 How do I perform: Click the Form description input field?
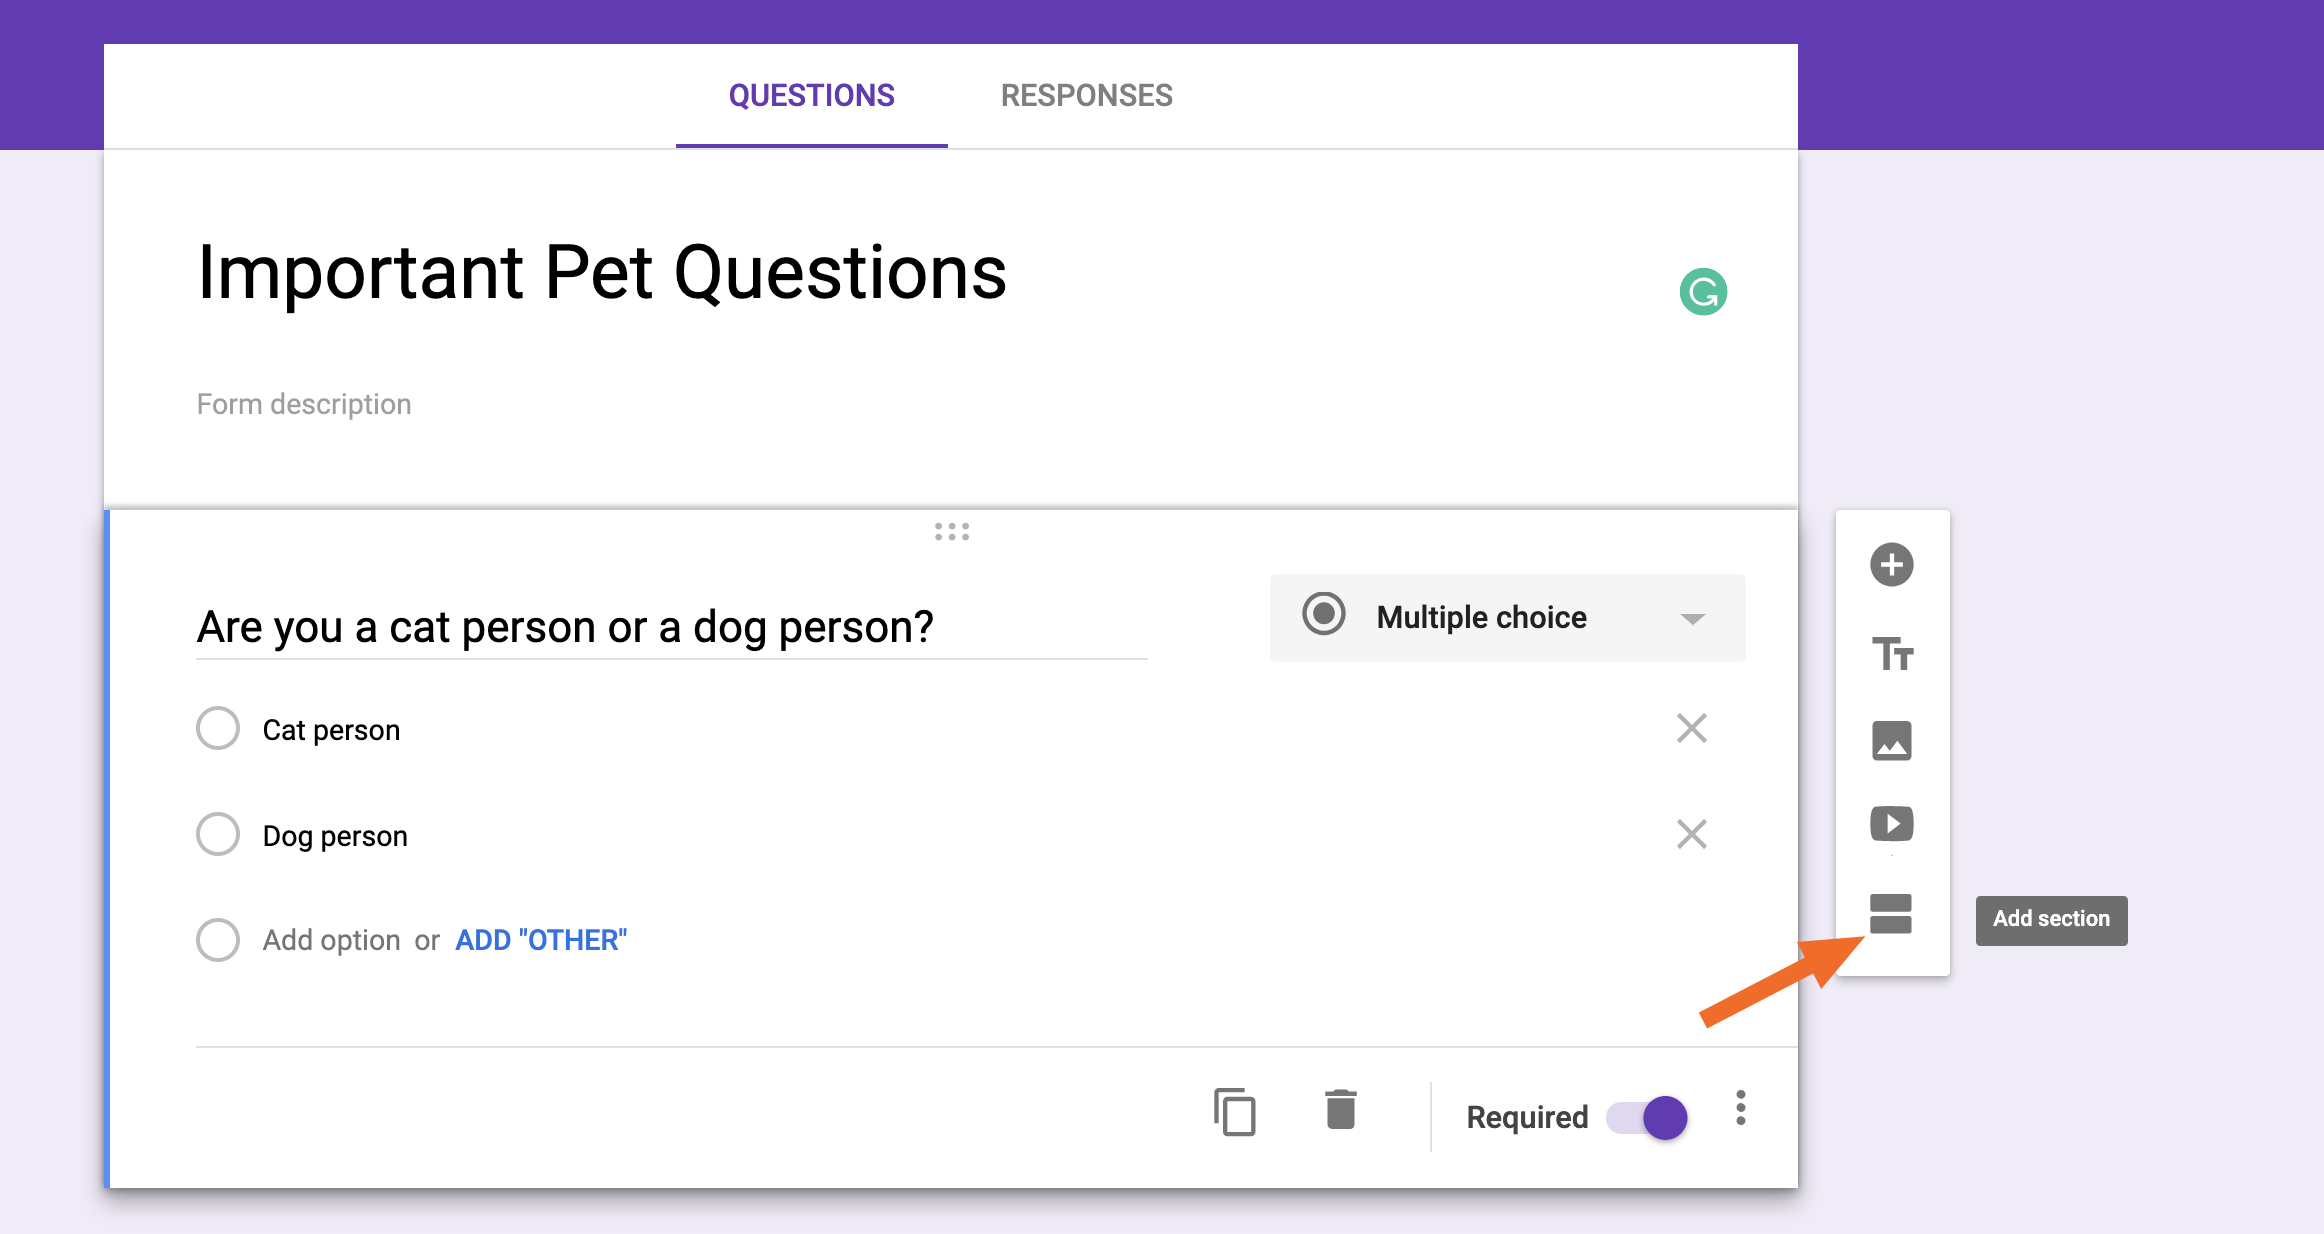pos(306,403)
